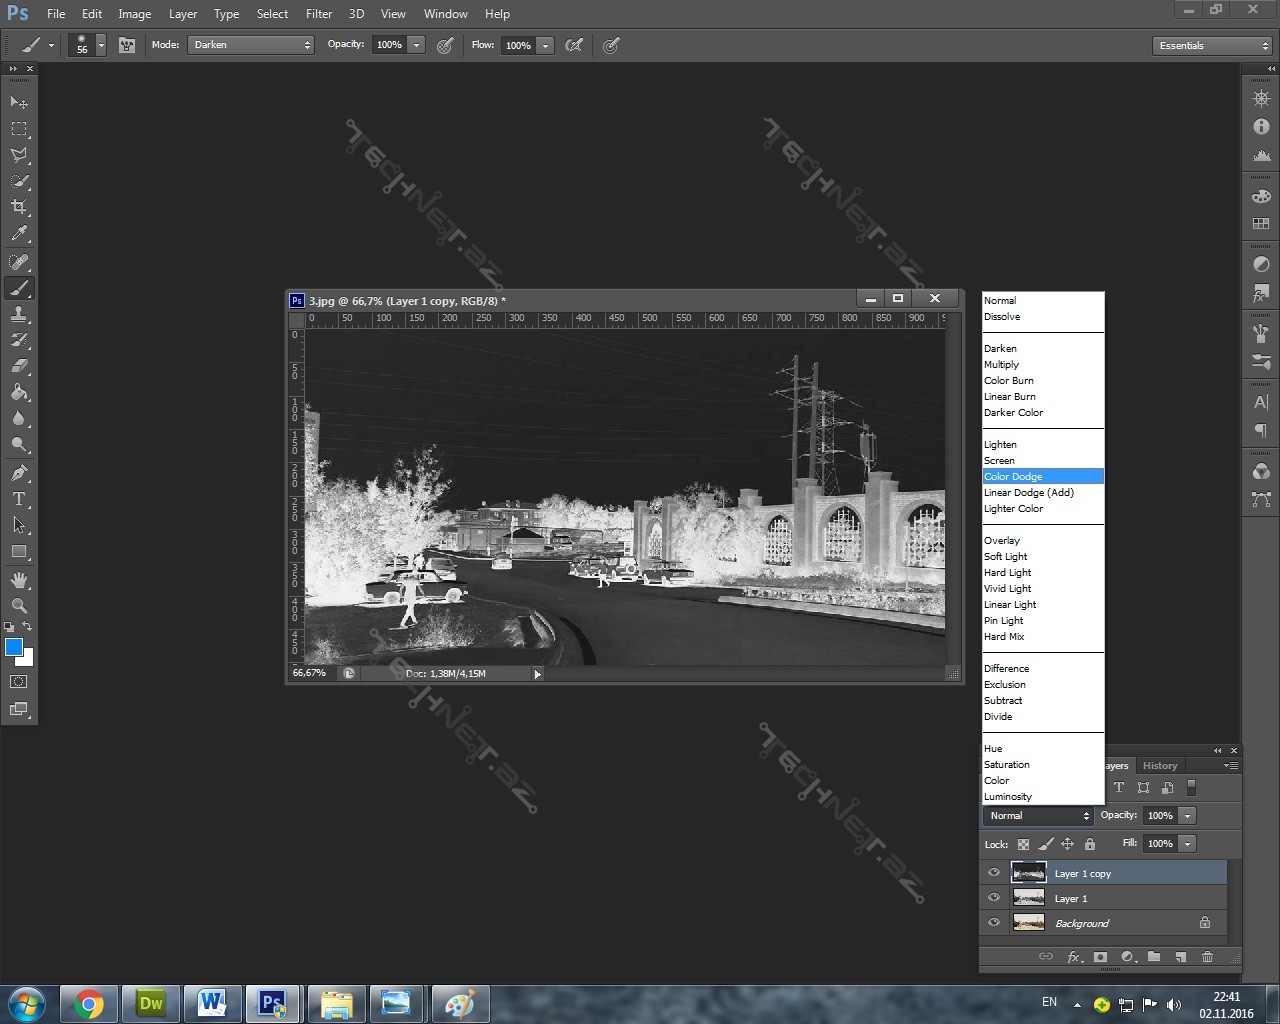This screenshot has width=1280, height=1024.
Task: Toggle visibility of Layer 1
Action: click(x=994, y=898)
